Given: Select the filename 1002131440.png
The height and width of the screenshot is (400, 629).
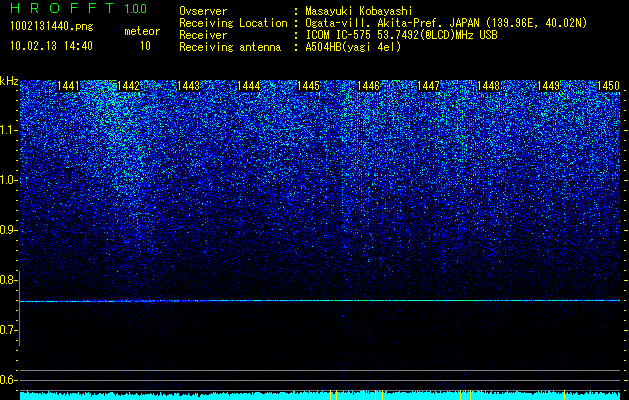Looking at the screenshot, I should [x=52, y=27].
